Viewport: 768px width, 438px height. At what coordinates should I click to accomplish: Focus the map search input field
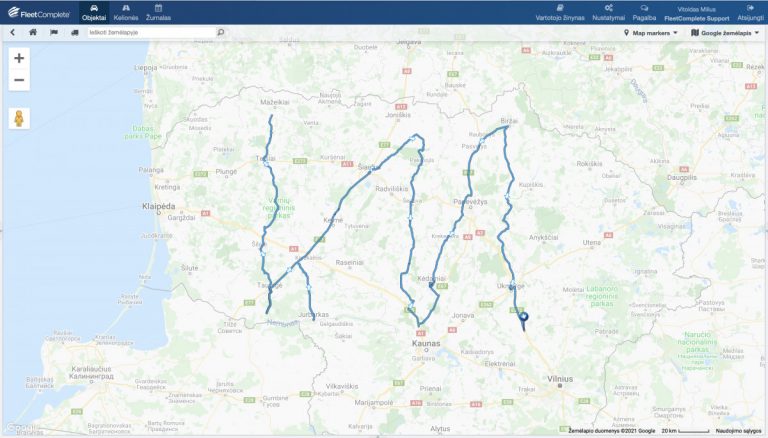(x=152, y=32)
